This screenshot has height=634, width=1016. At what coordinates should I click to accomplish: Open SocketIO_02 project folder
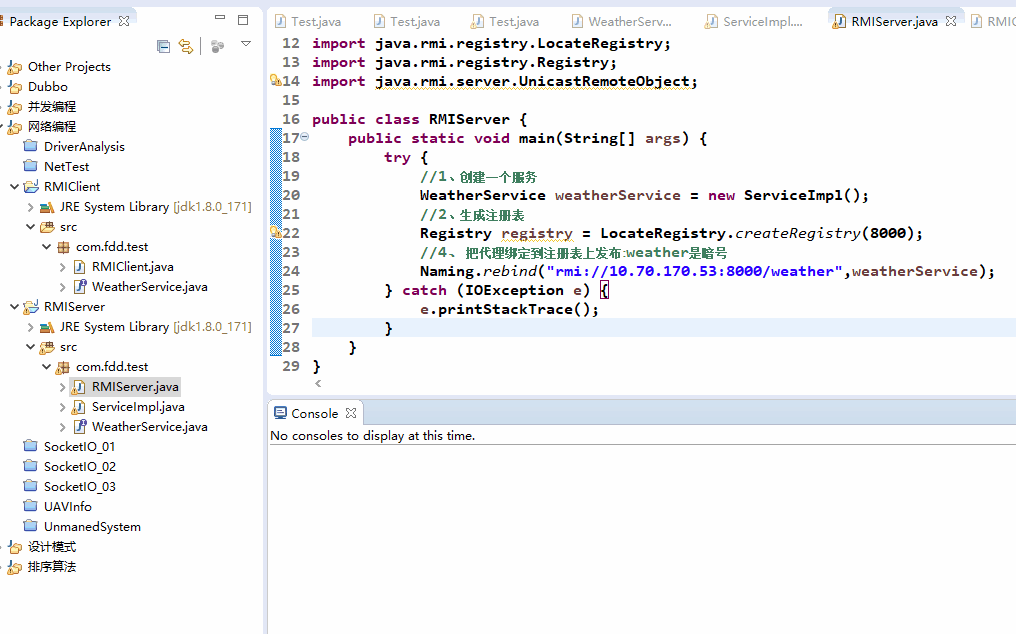point(79,467)
